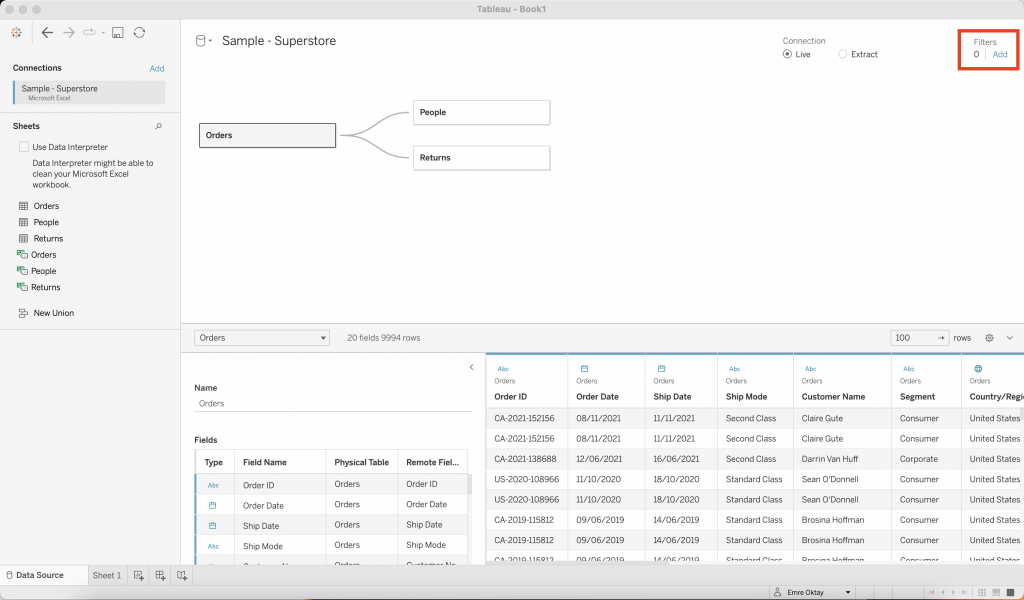Open the Orders table selector dropdown
Screen dimensions: 1024x600
click(x=262, y=338)
